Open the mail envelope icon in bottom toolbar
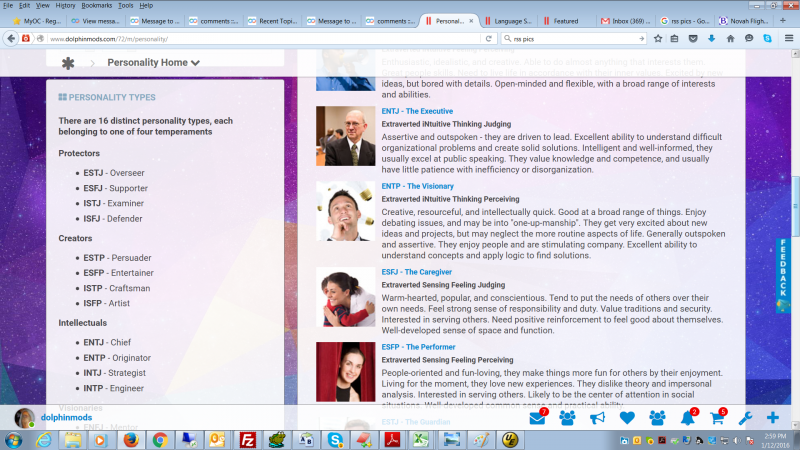This screenshot has width=800, height=450. click(537, 418)
